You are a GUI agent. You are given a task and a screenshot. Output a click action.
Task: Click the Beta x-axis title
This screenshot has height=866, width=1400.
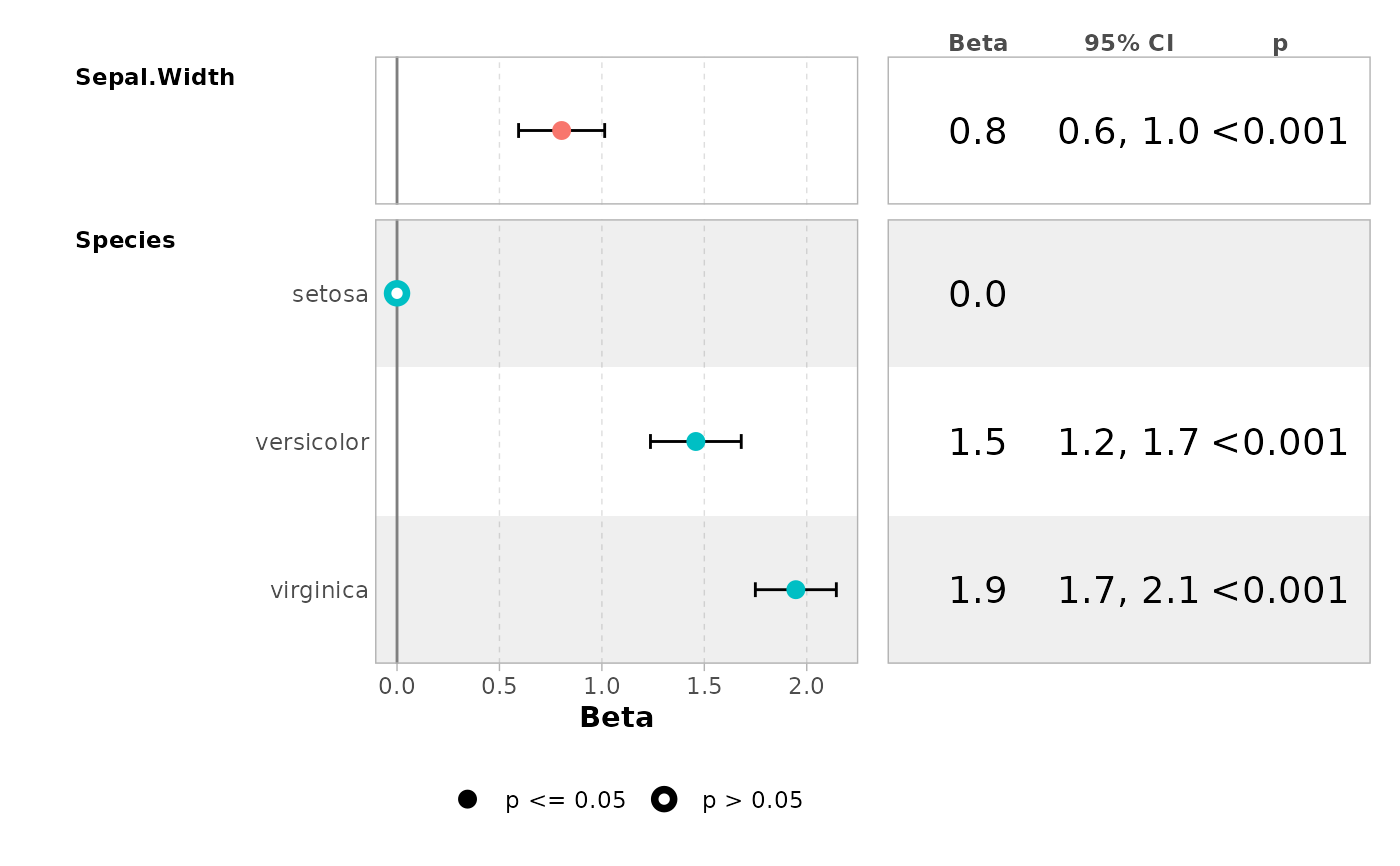616,718
